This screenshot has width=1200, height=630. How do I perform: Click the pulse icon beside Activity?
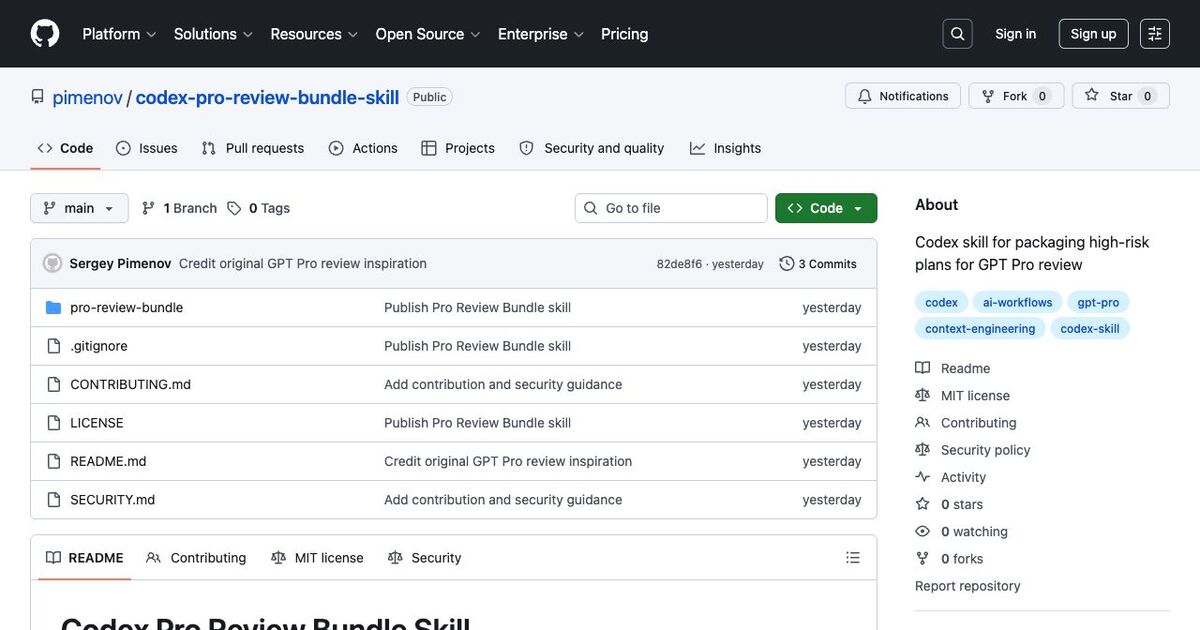click(x=922, y=477)
